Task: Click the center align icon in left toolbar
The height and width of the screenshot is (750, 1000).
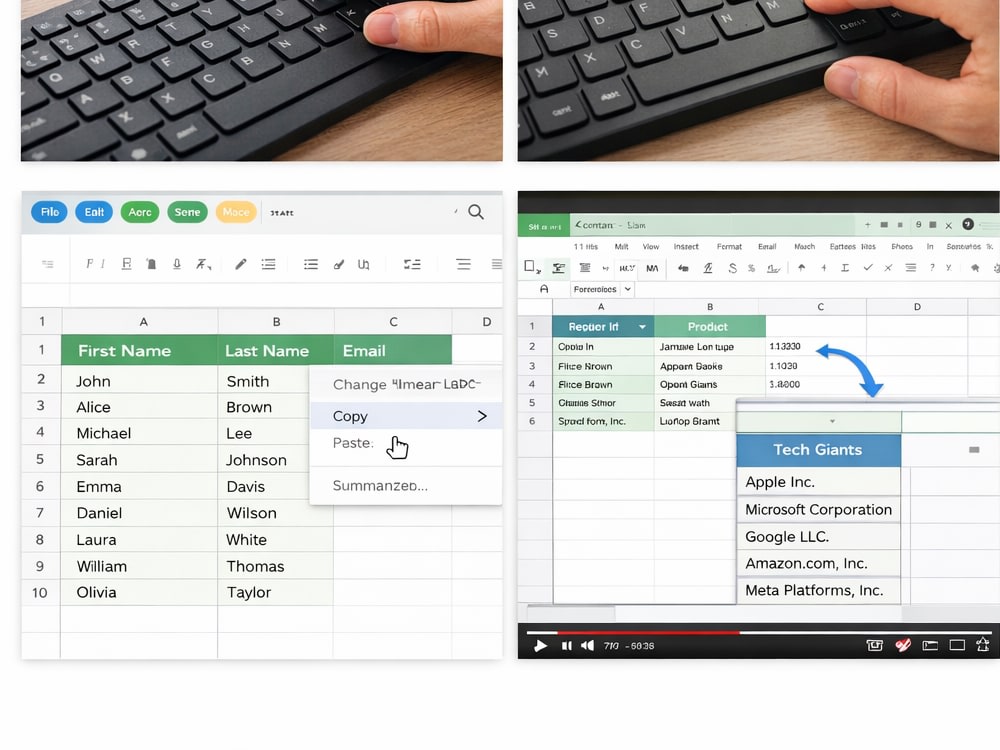Action: (464, 264)
